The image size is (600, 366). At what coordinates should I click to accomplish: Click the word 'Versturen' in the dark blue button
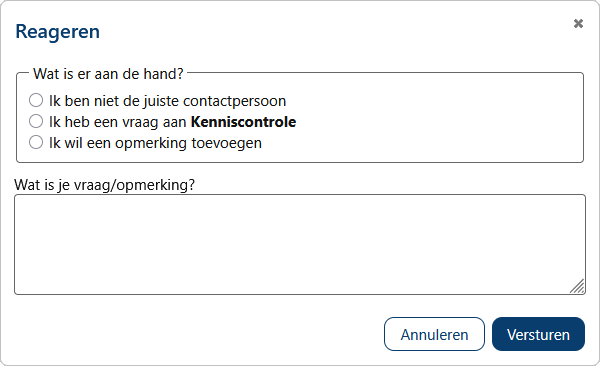click(x=538, y=335)
